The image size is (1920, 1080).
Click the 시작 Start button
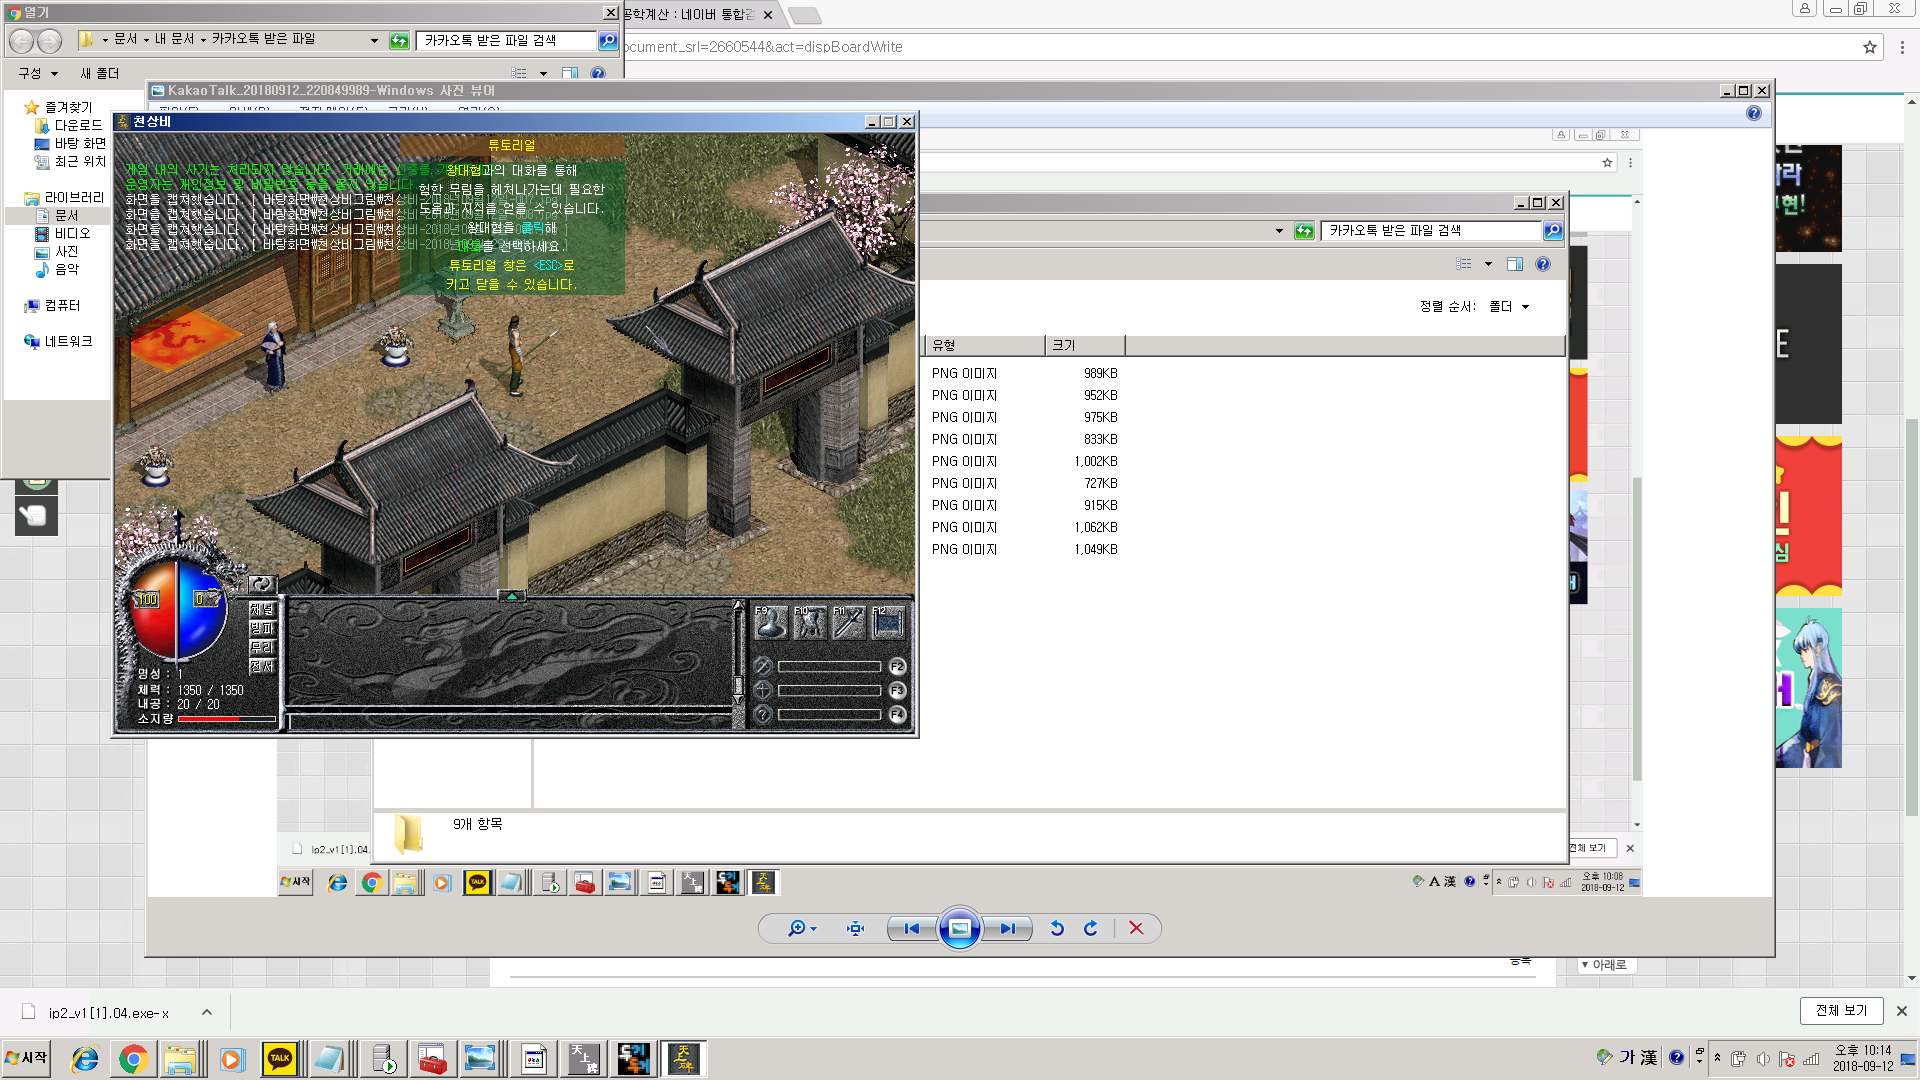(27, 1058)
